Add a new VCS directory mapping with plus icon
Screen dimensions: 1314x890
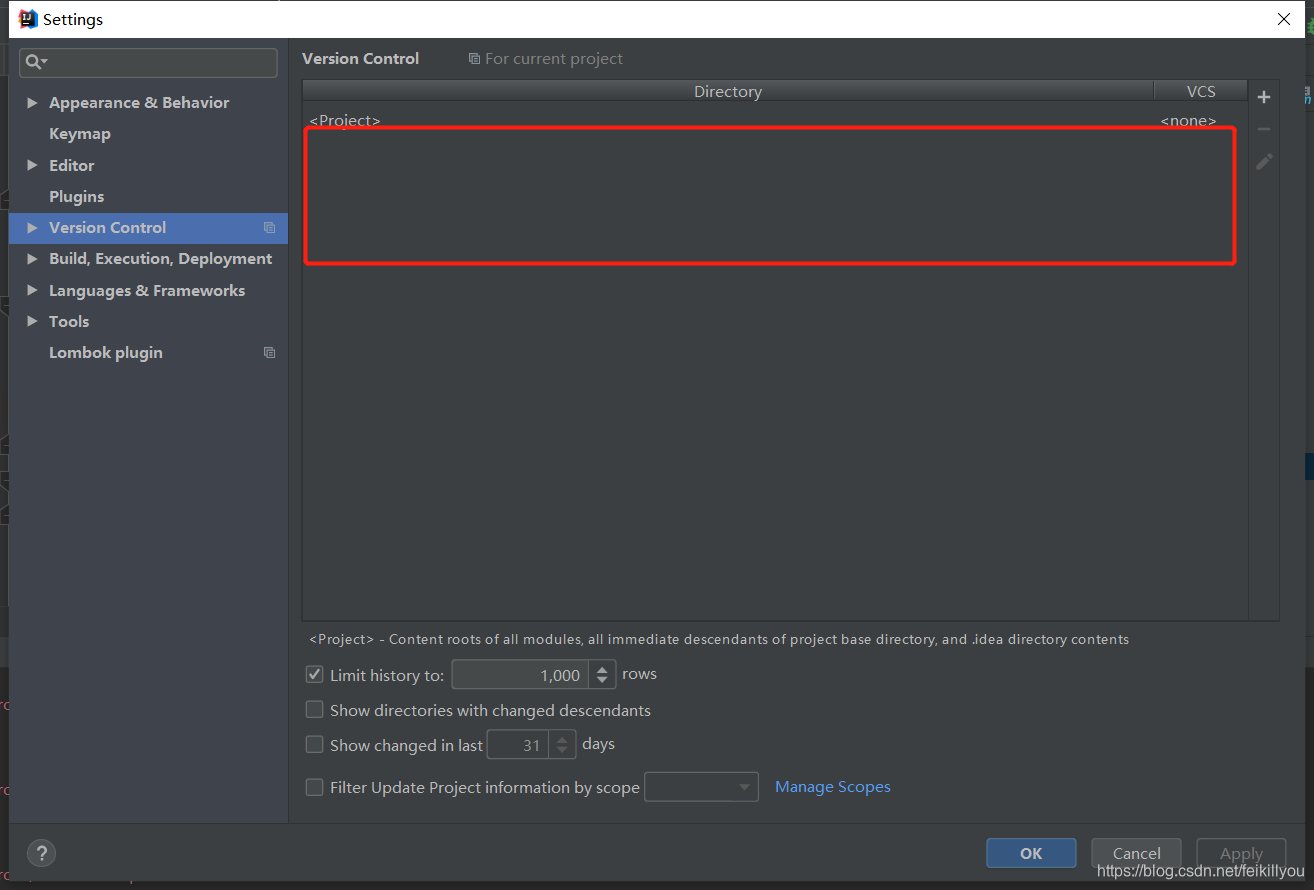tap(1263, 97)
